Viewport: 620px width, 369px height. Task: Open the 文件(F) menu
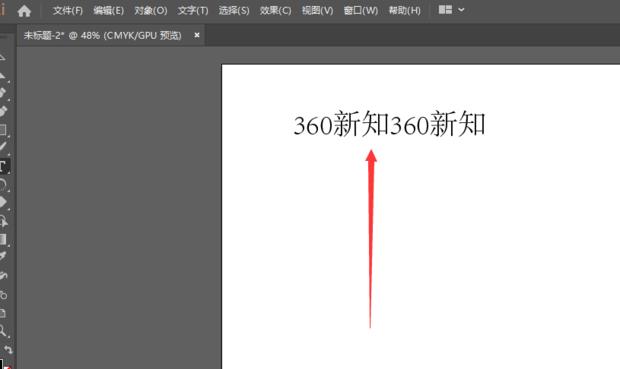[x=68, y=11]
